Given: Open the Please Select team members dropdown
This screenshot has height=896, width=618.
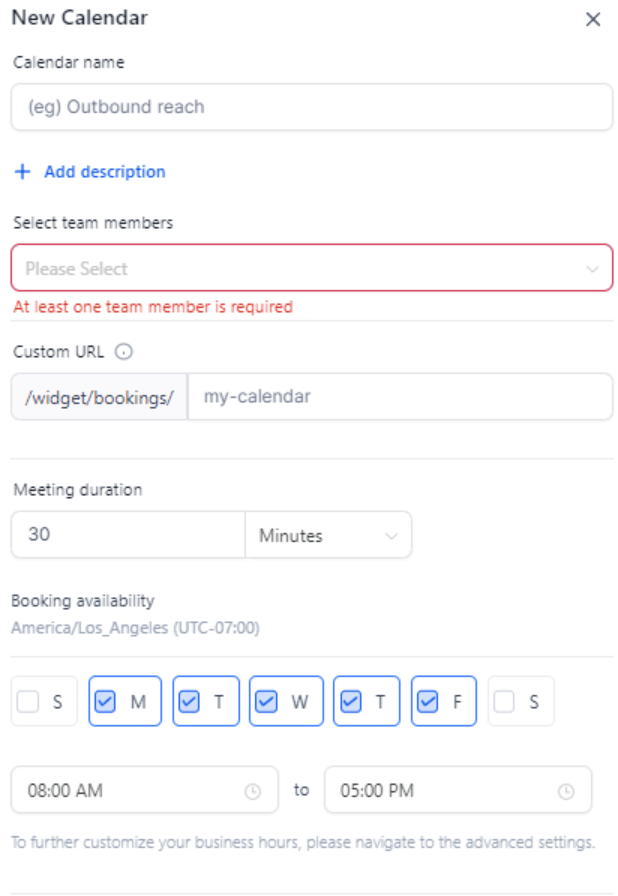Looking at the screenshot, I should click(x=300, y=268).
